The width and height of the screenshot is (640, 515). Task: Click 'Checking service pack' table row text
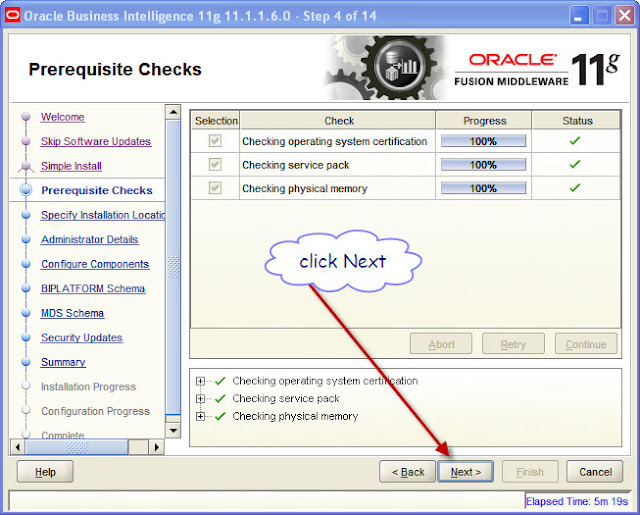pos(296,165)
